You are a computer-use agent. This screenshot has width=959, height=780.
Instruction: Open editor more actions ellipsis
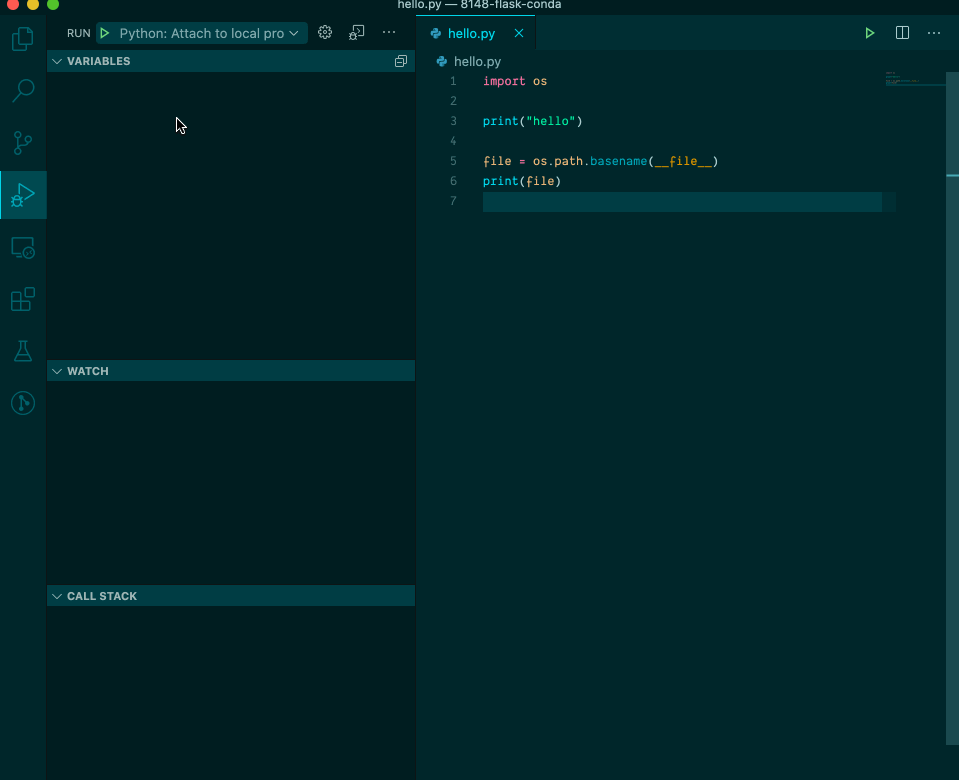coord(934,33)
